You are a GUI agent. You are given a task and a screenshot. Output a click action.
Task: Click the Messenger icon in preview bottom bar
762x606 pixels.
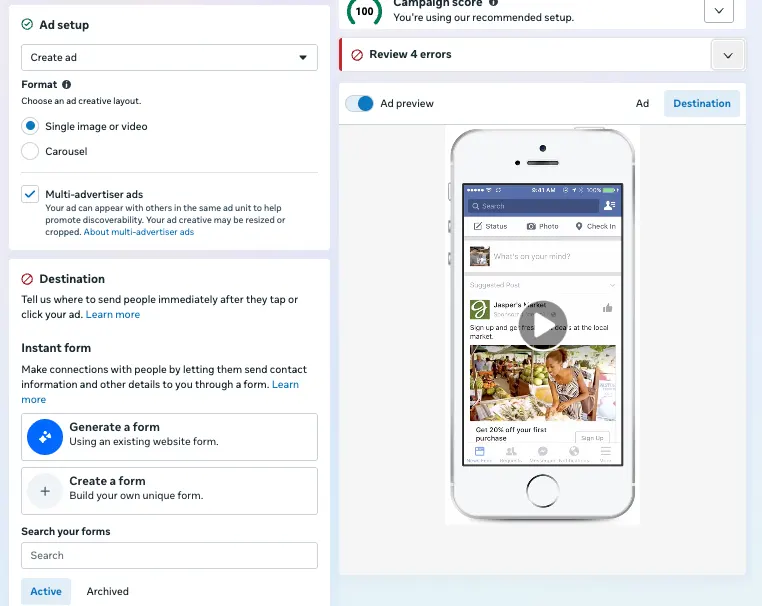pyautogui.click(x=543, y=451)
